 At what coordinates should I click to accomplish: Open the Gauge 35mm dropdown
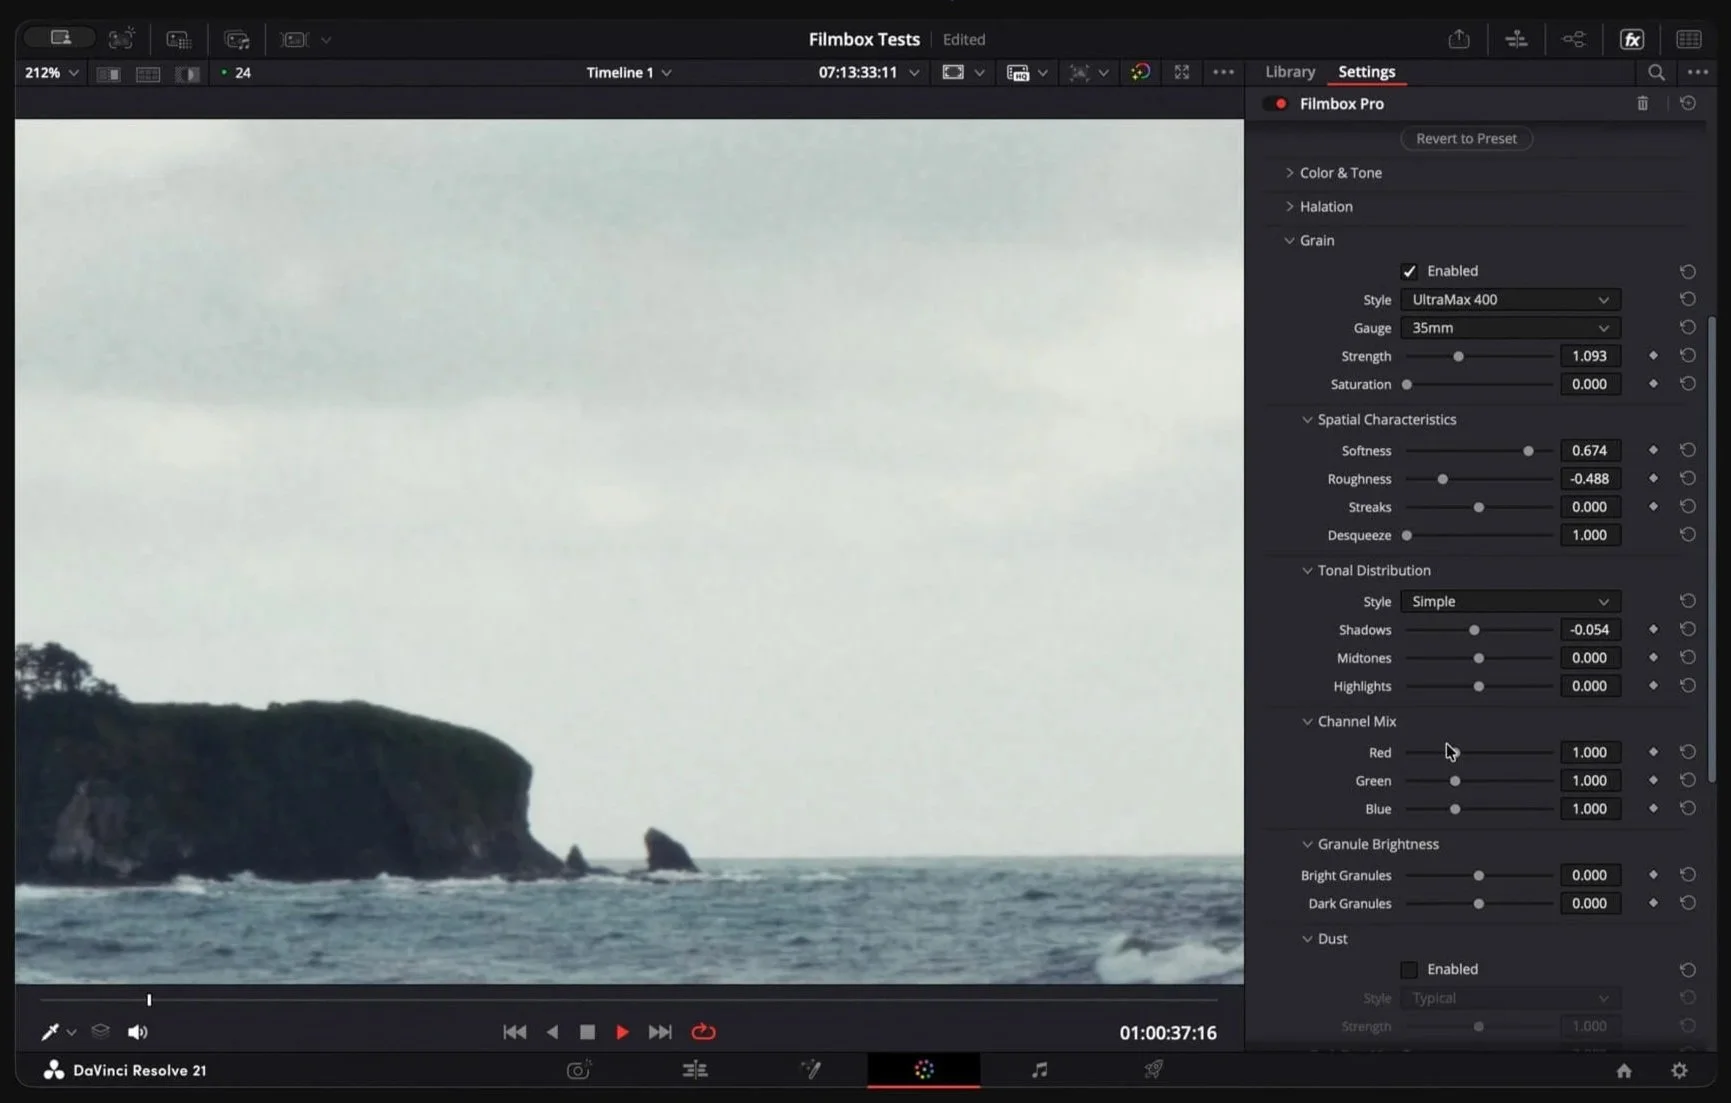pos(1510,328)
